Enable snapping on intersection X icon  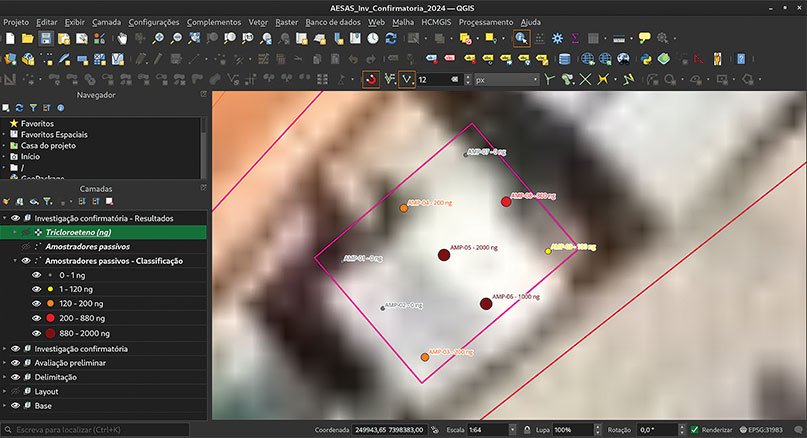point(585,80)
